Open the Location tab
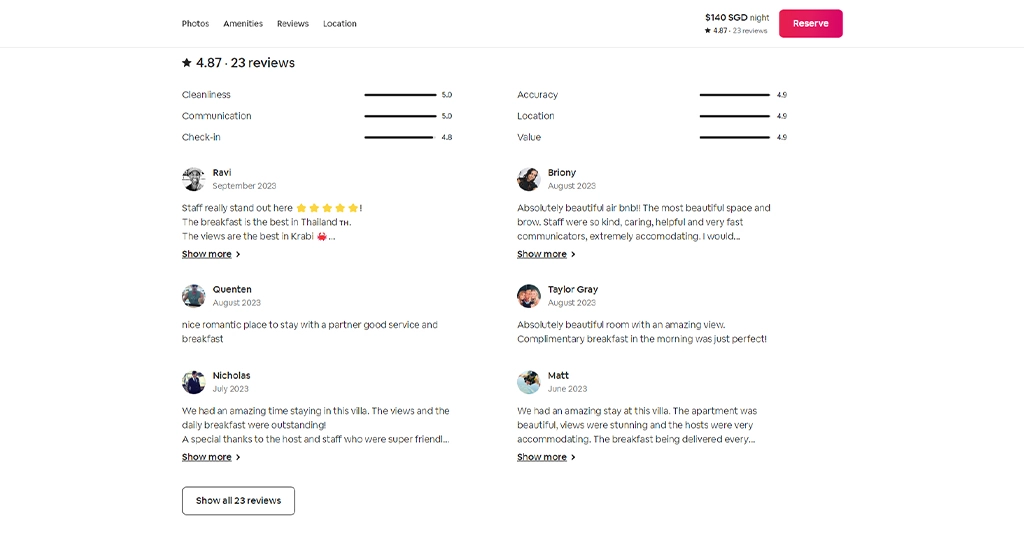This screenshot has width=1024, height=538. [x=340, y=24]
